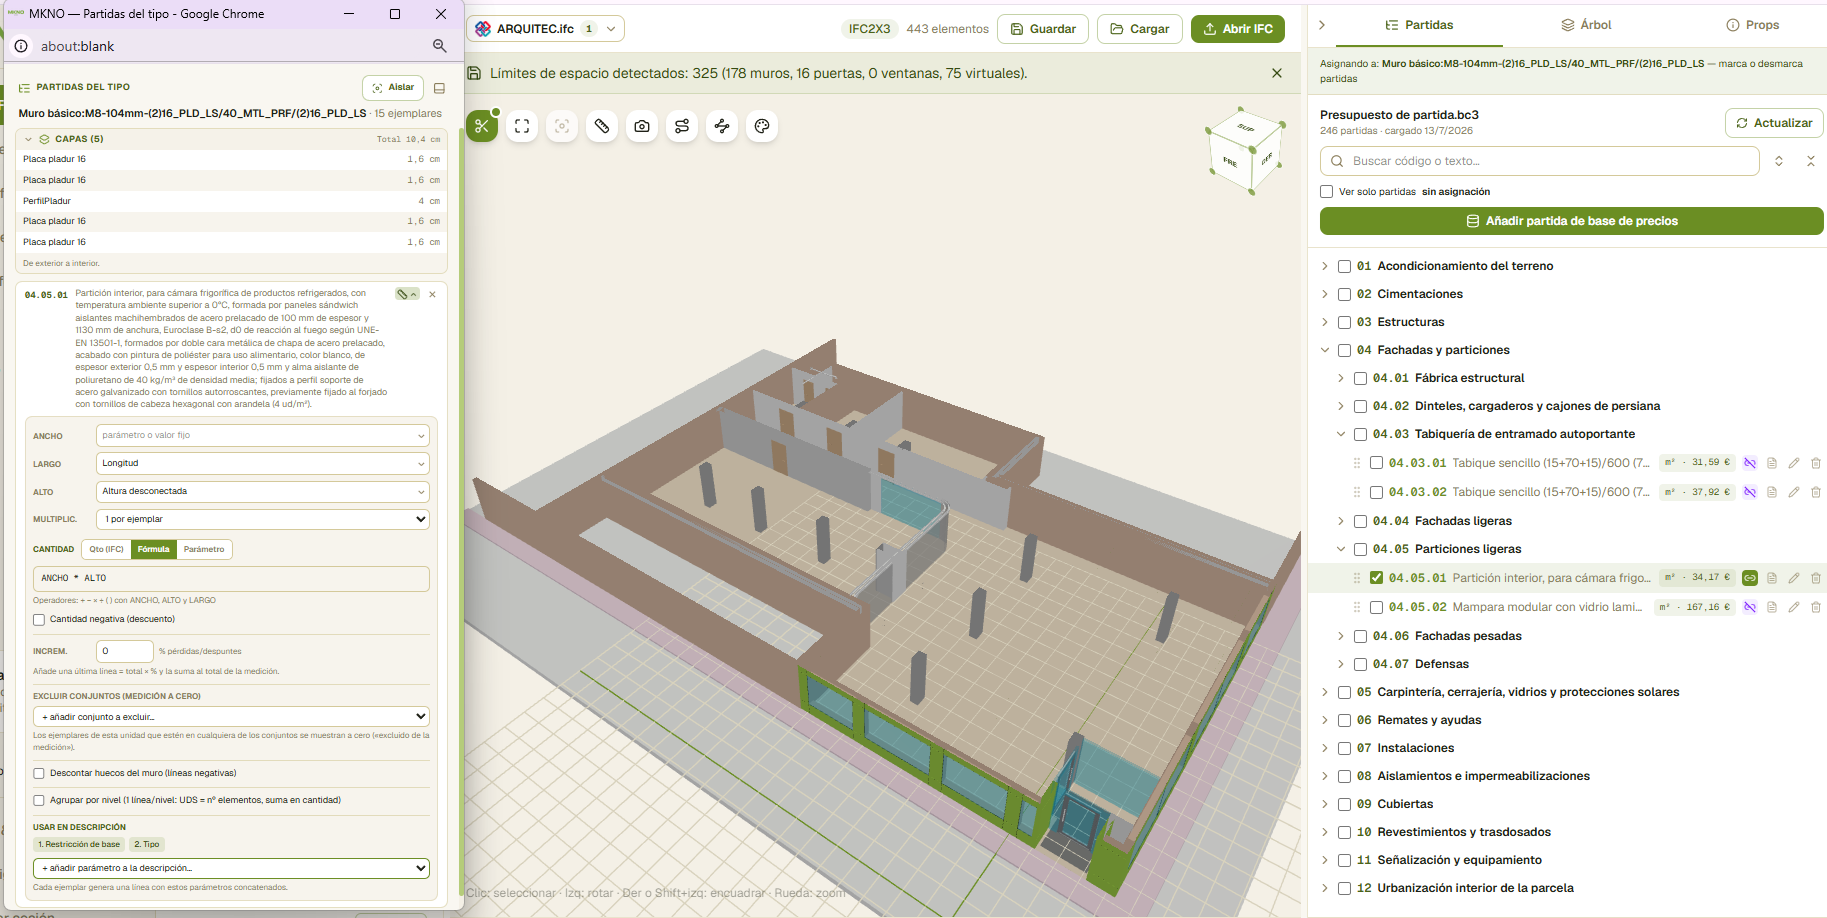The width and height of the screenshot is (1827, 918).
Task: Select the 'Qto (IFC)' quantity mode
Action: click(106, 549)
